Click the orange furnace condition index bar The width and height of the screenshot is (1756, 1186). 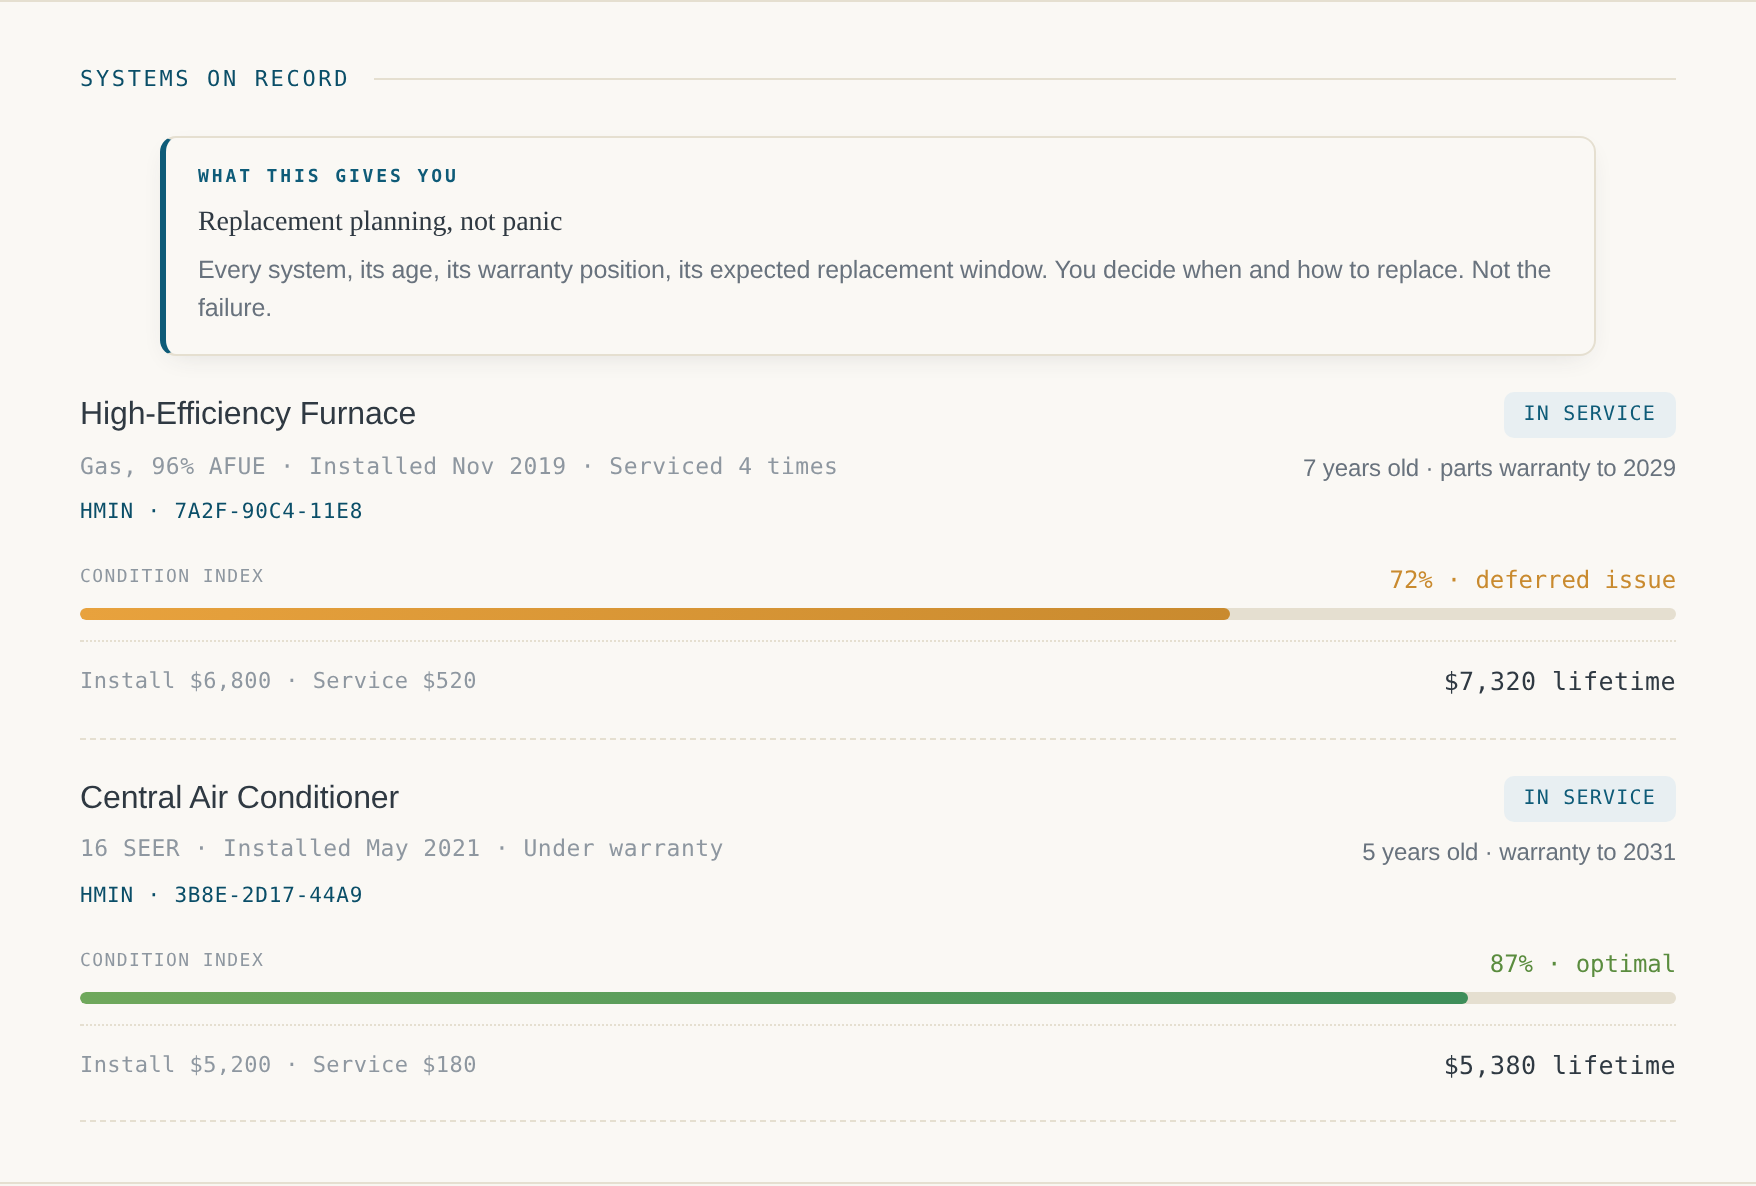(x=878, y=614)
